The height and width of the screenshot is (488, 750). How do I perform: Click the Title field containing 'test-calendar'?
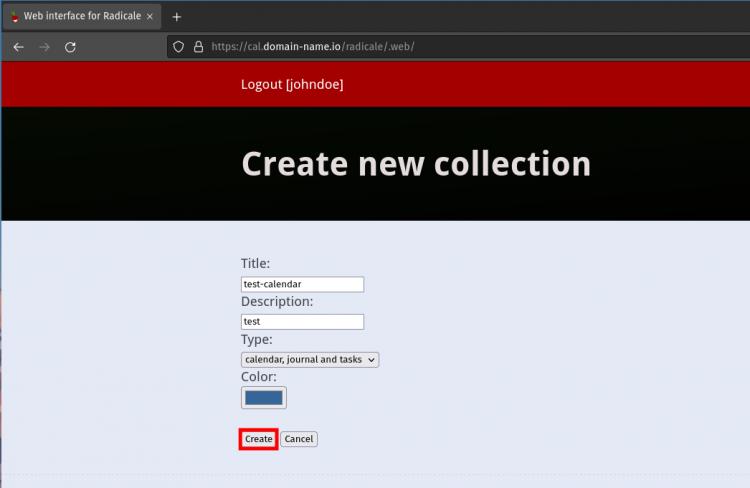click(302, 284)
